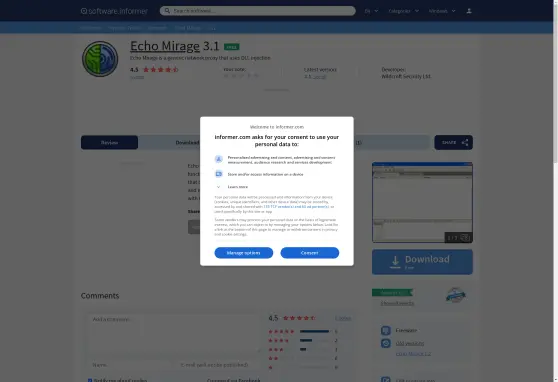Open Manage options in the consent dialog
The width and height of the screenshot is (558, 382).
(x=244, y=253)
